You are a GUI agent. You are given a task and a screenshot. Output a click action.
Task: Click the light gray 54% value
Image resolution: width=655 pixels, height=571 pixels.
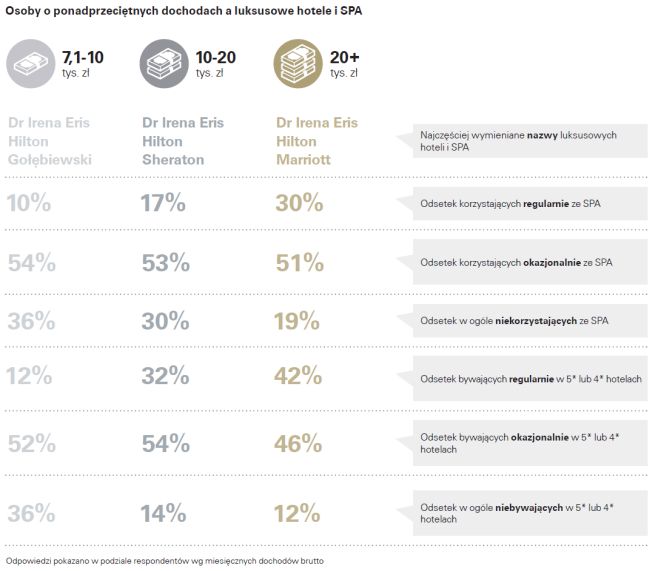pos(30,263)
